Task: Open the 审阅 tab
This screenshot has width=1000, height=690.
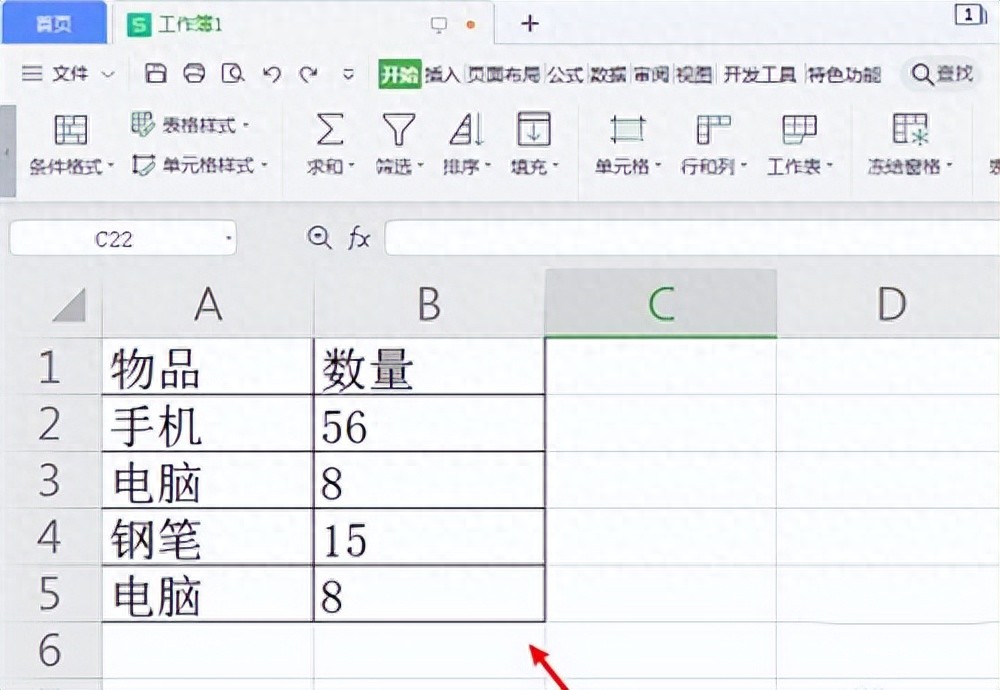Action: 651,75
